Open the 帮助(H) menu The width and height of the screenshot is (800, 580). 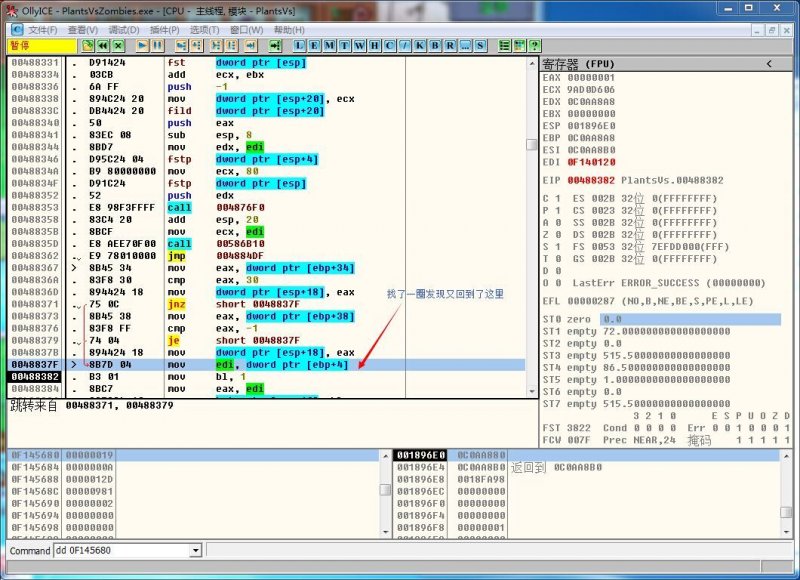pyautogui.click(x=289, y=30)
